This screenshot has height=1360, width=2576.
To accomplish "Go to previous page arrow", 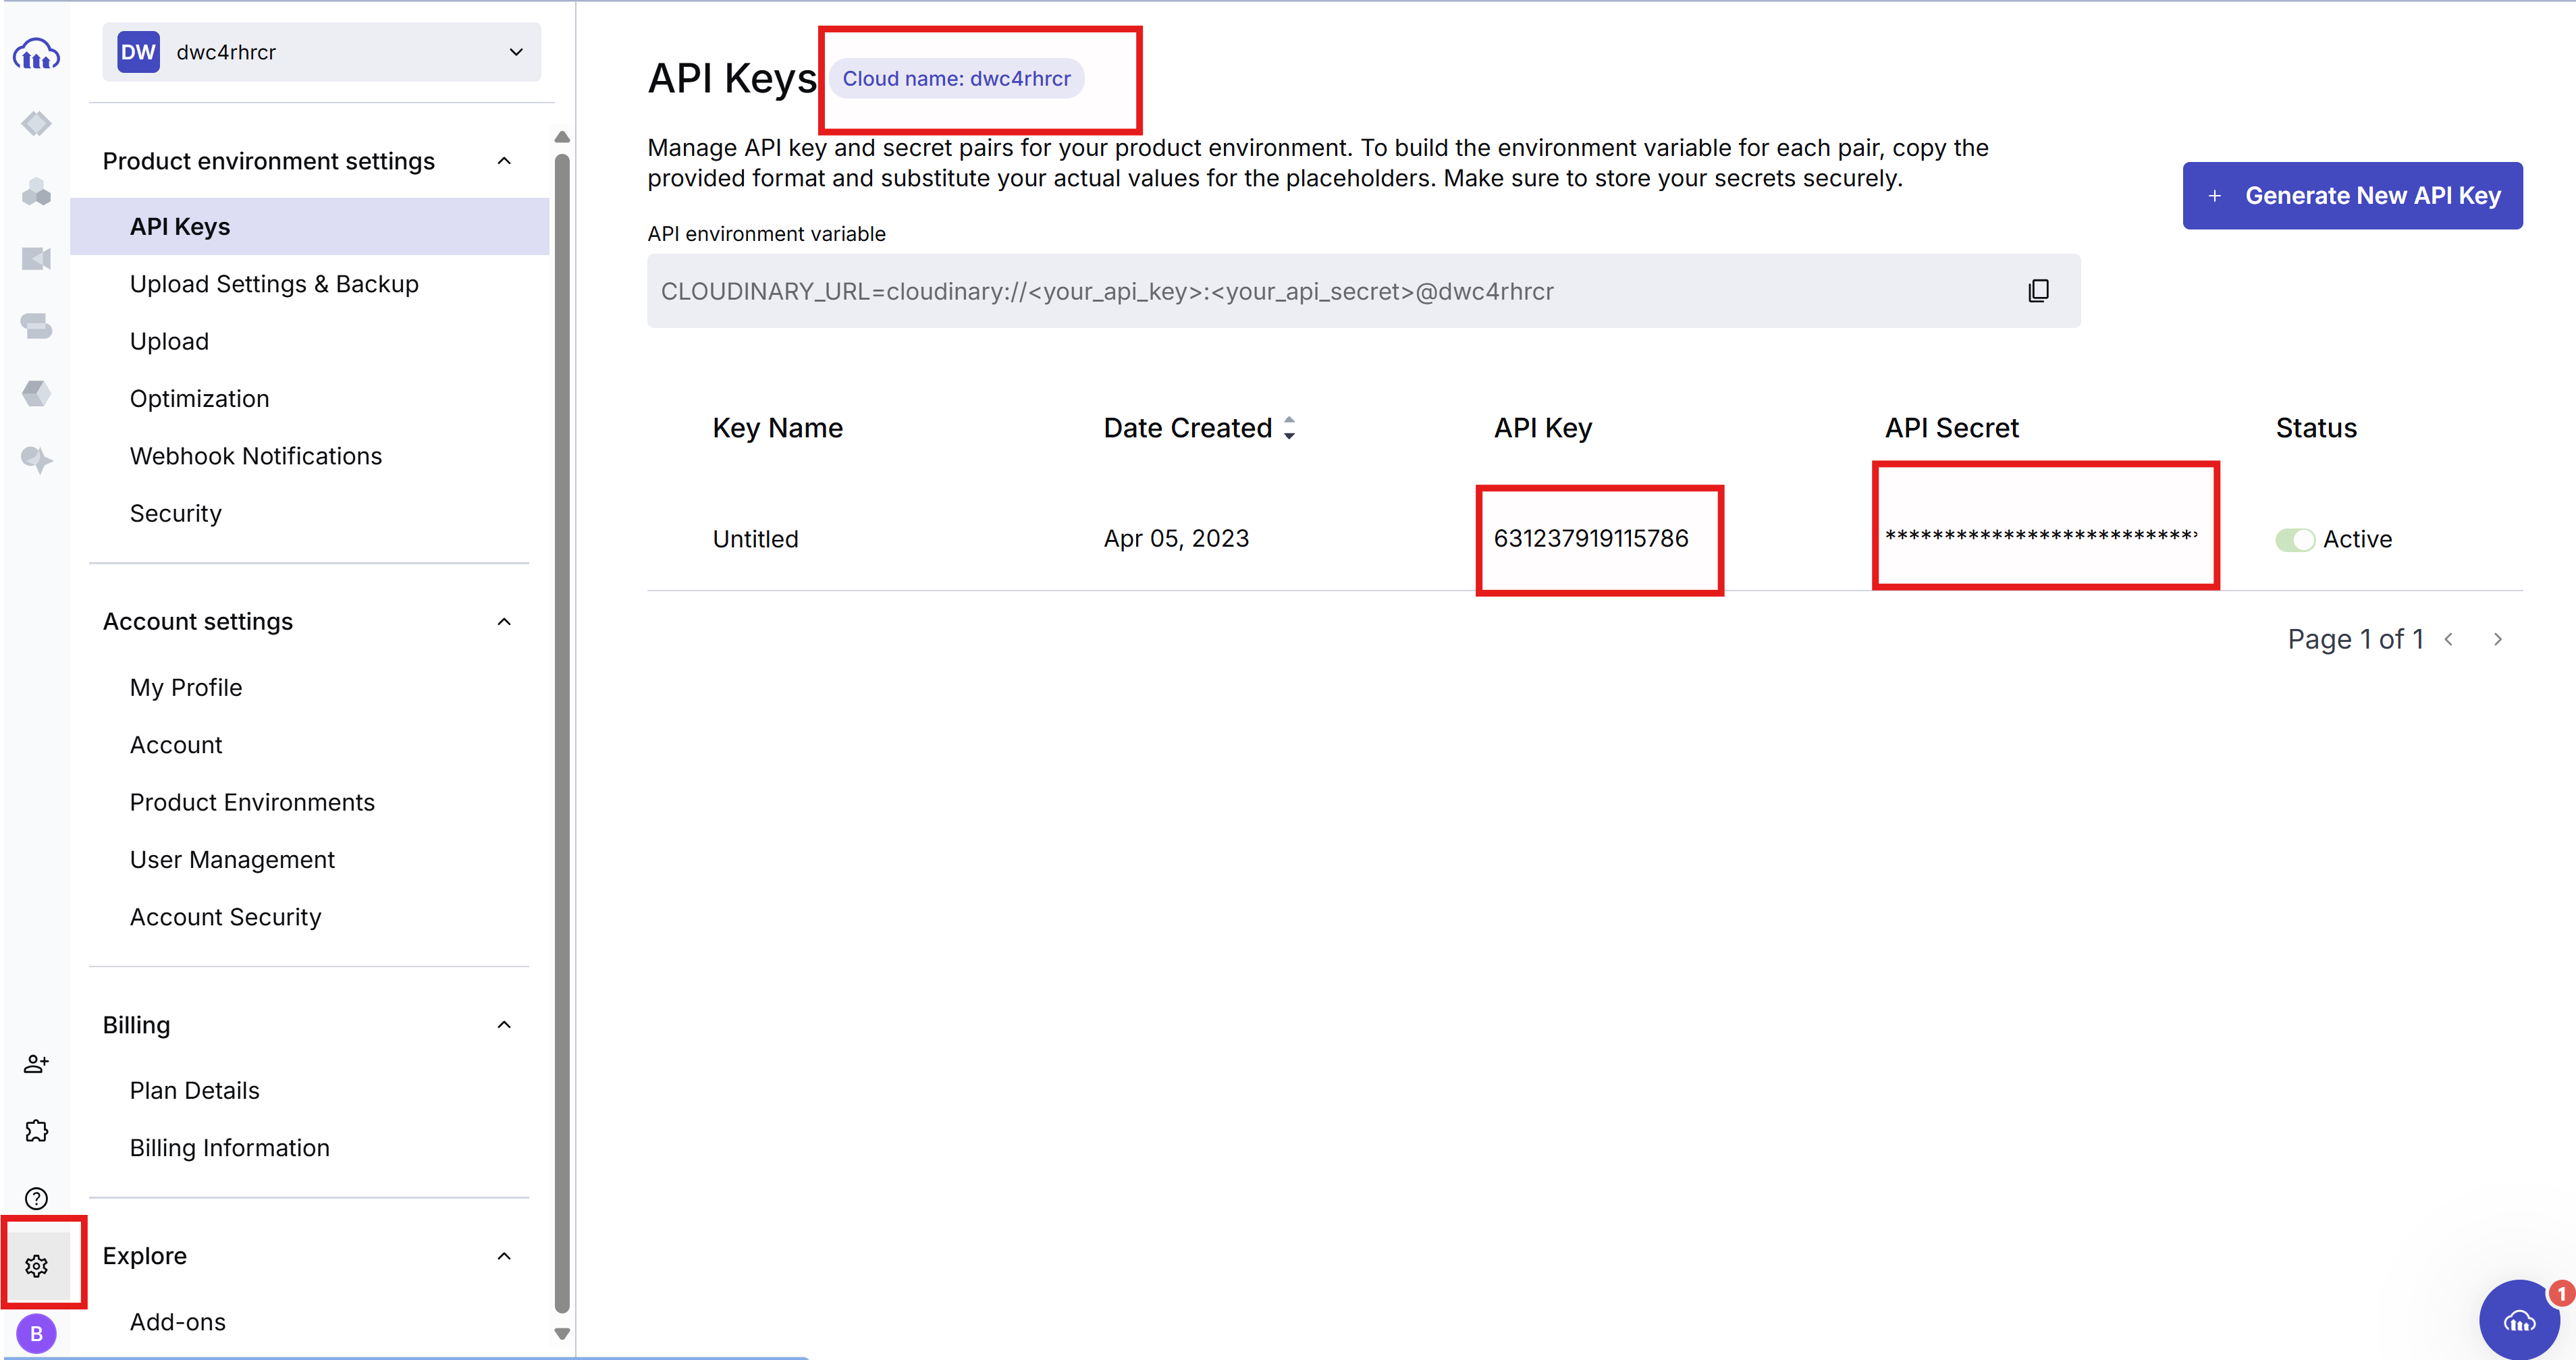I will coord(2448,639).
